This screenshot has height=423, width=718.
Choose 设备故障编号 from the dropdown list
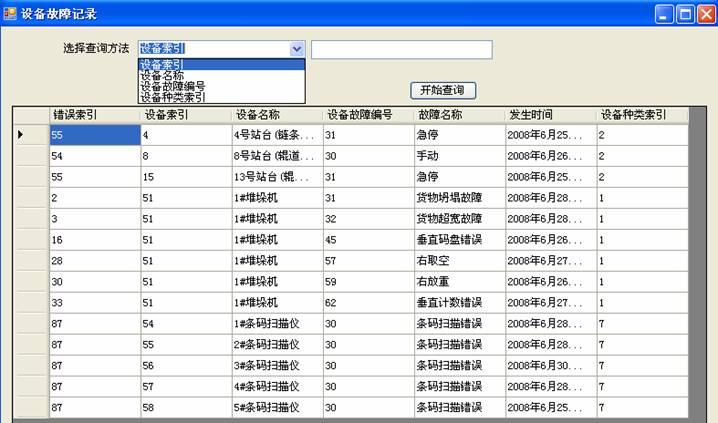(x=172, y=87)
